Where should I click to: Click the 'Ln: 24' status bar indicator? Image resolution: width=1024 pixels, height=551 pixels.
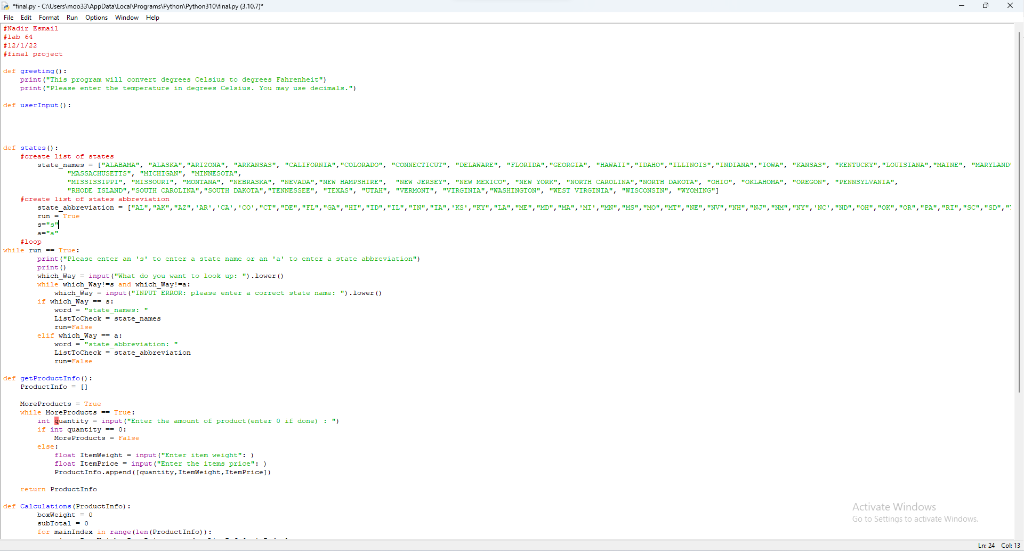pyautogui.click(x=986, y=546)
